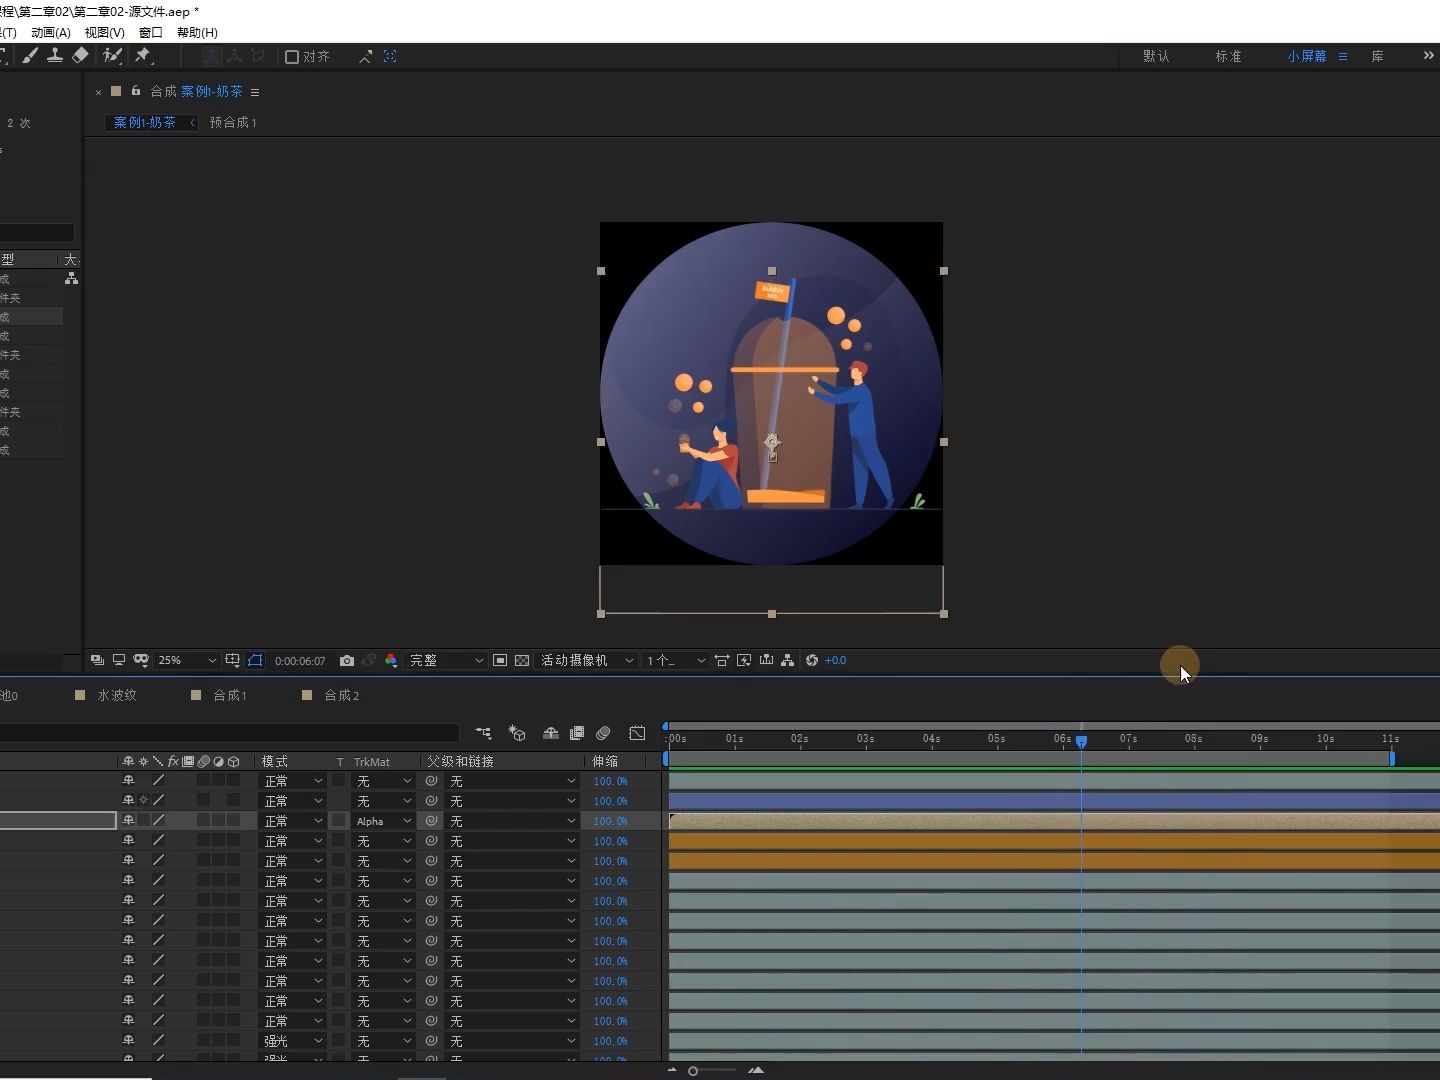1440x1080 pixels.
Task: Click the timeline zoom slider handle
Action: (x=693, y=1071)
